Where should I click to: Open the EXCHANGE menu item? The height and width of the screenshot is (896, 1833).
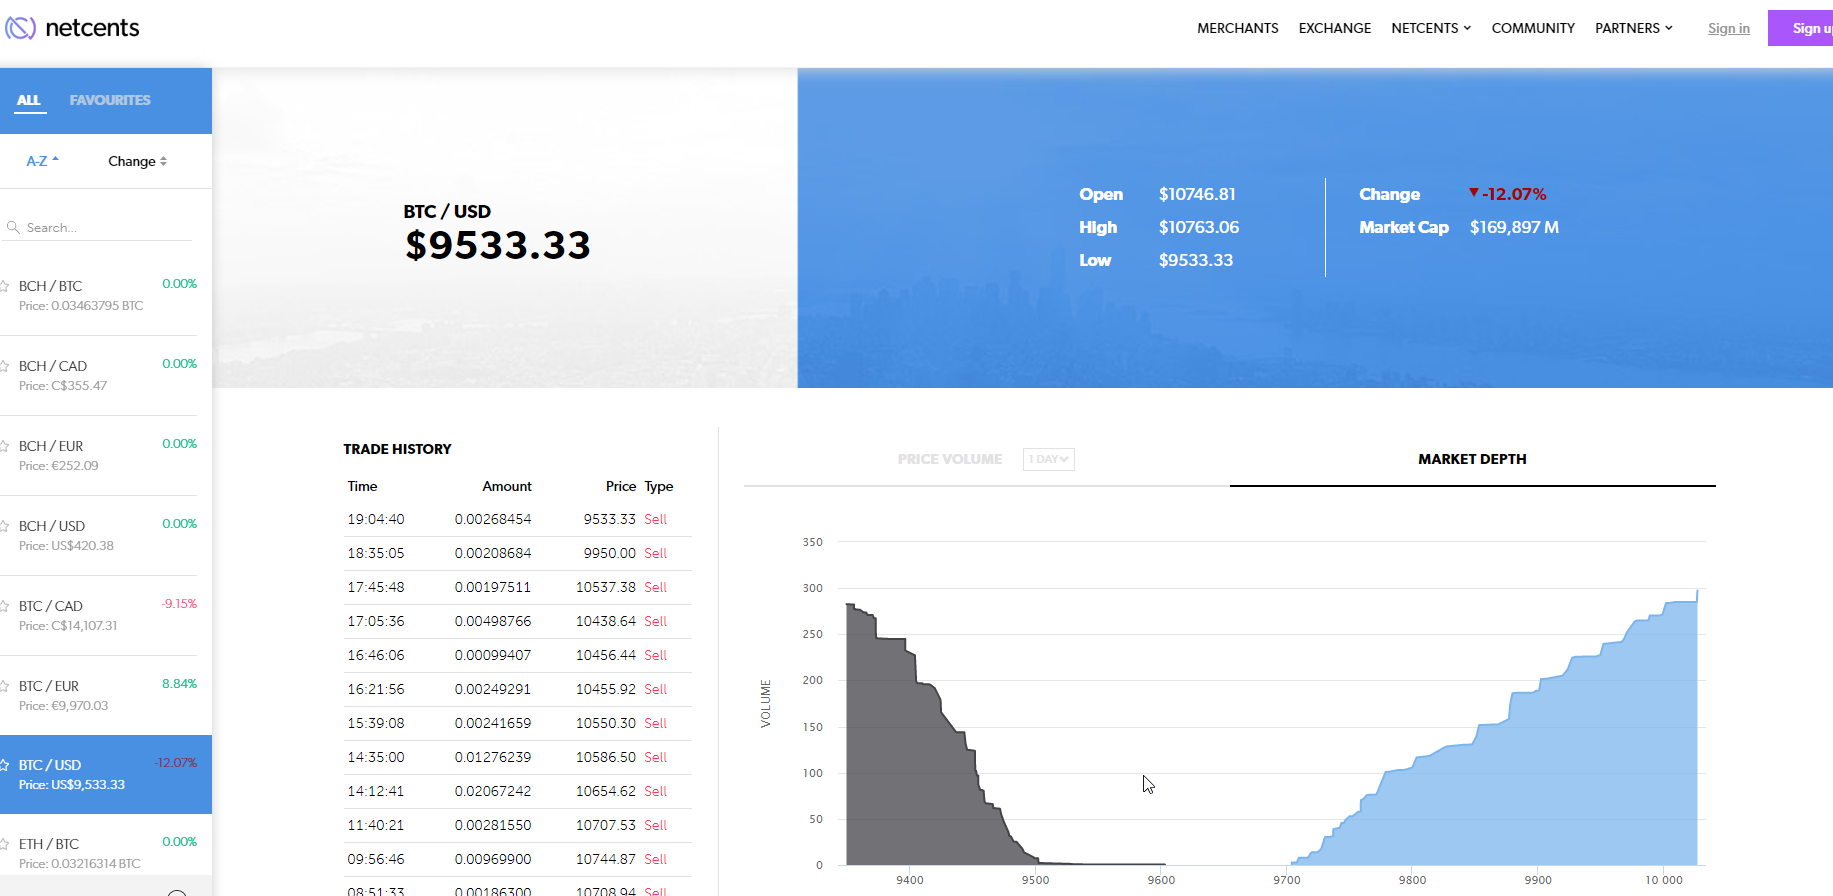pyautogui.click(x=1335, y=28)
